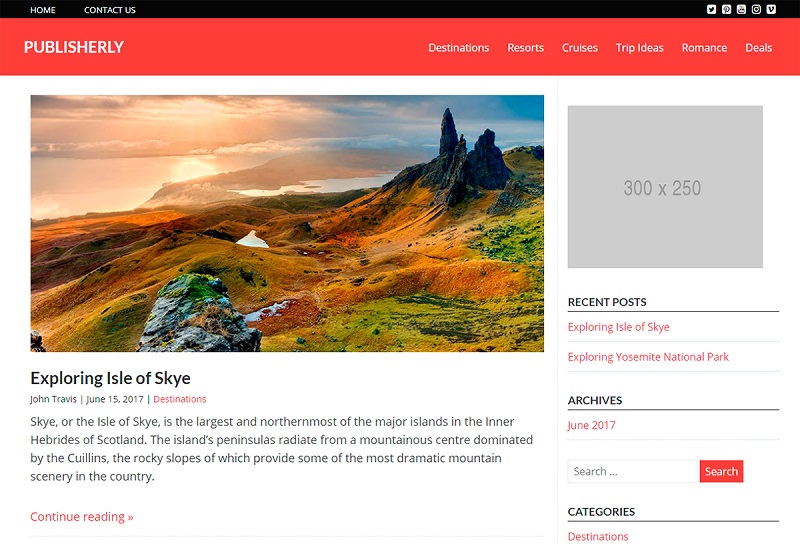Select Trip Ideas in the navigation

click(x=639, y=47)
